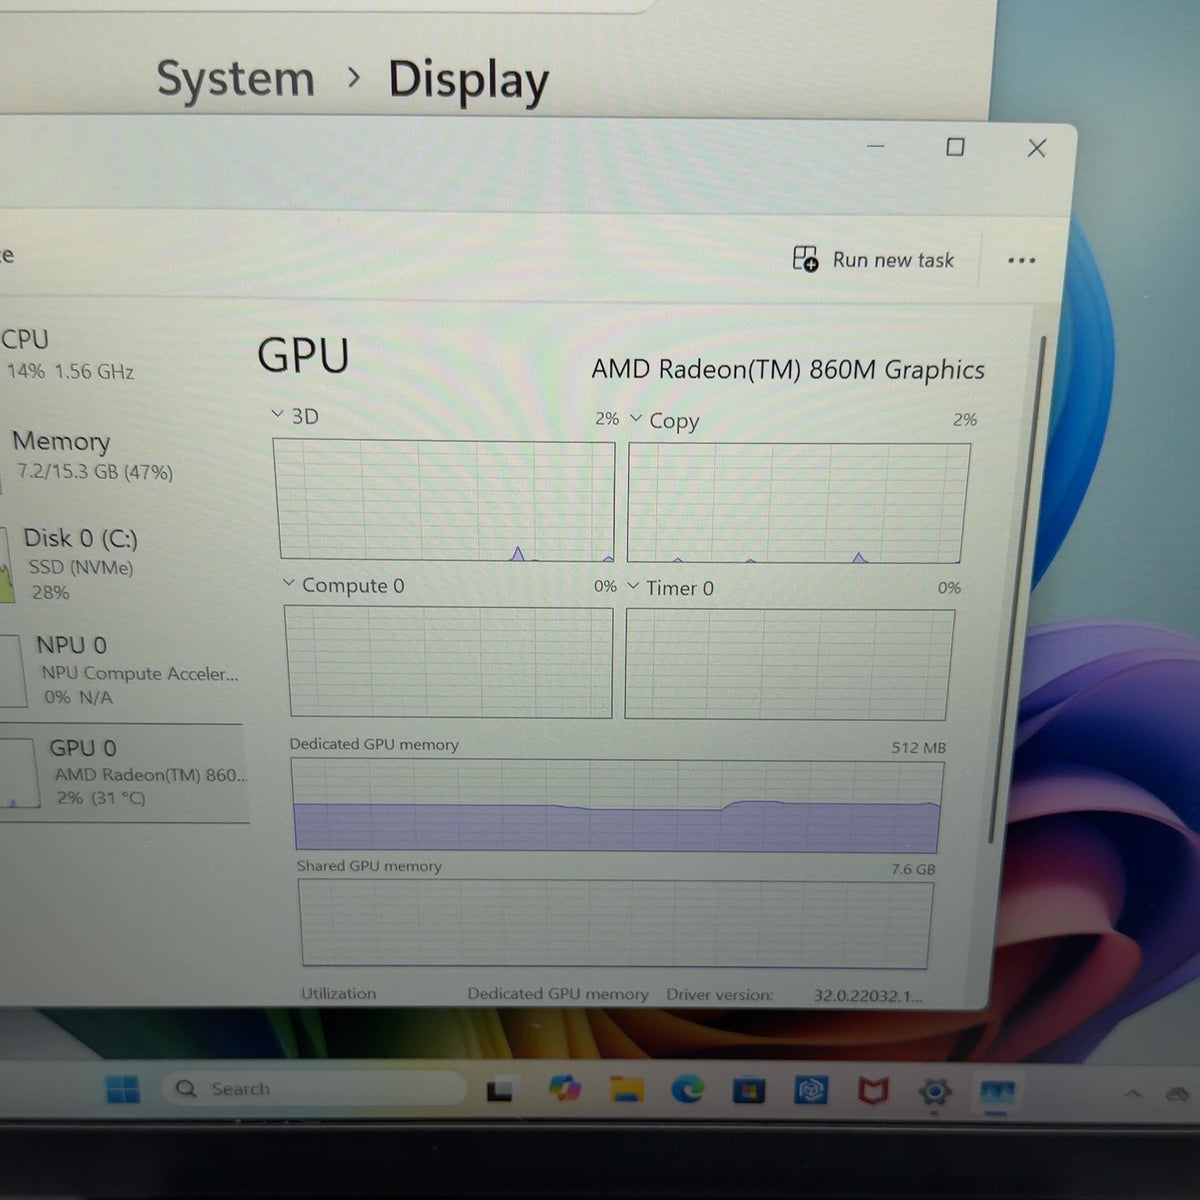Click System in the Settings breadcrumb
1200x1200 pixels.
(236, 79)
